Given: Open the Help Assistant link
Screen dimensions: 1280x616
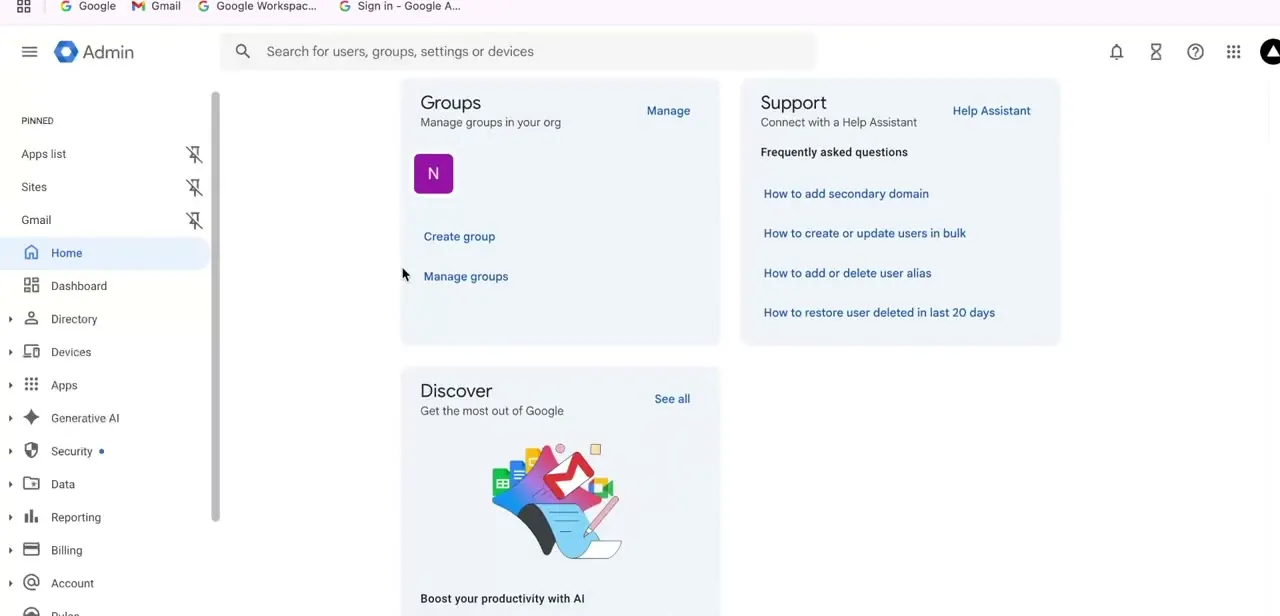Looking at the screenshot, I should coord(991,111).
